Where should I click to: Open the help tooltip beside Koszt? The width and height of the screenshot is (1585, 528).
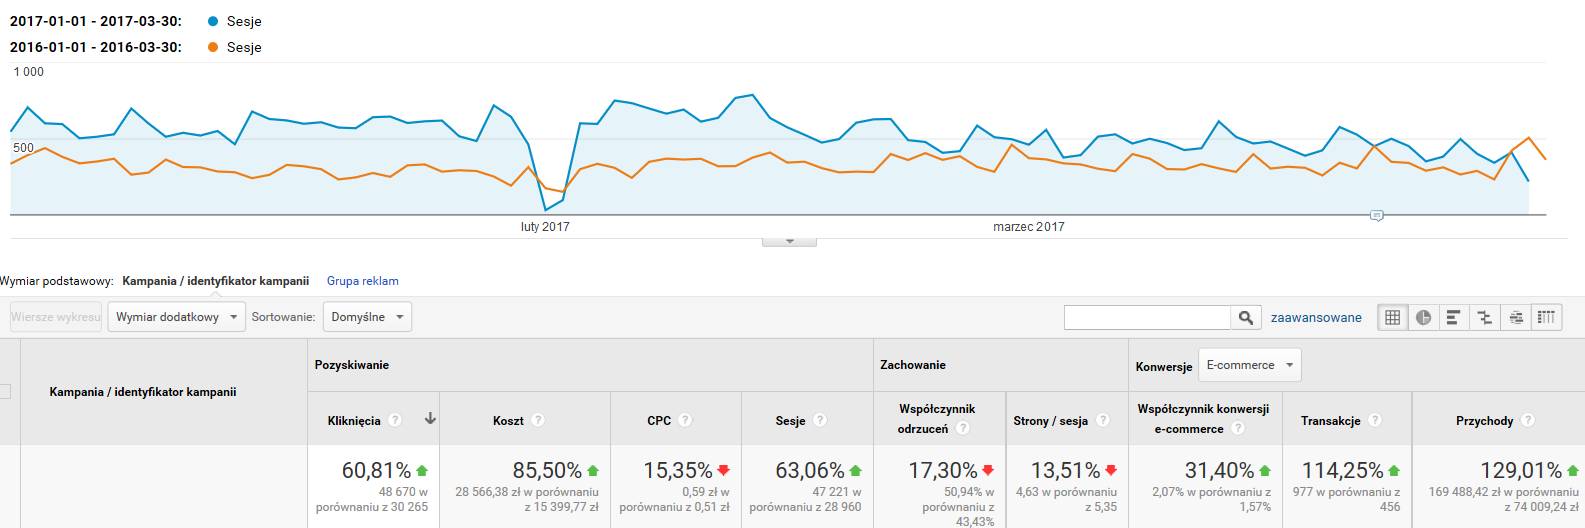(x=537, y=421)
